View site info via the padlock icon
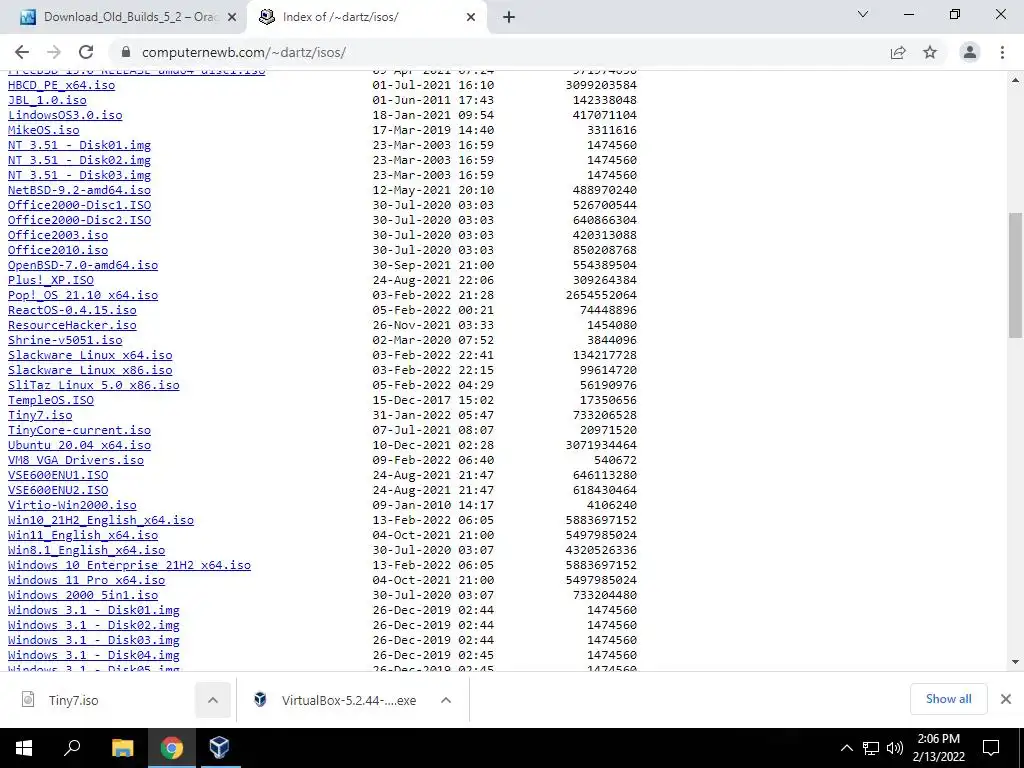The height and width of the screenshot is (768, 1024). tap(126, 52)
